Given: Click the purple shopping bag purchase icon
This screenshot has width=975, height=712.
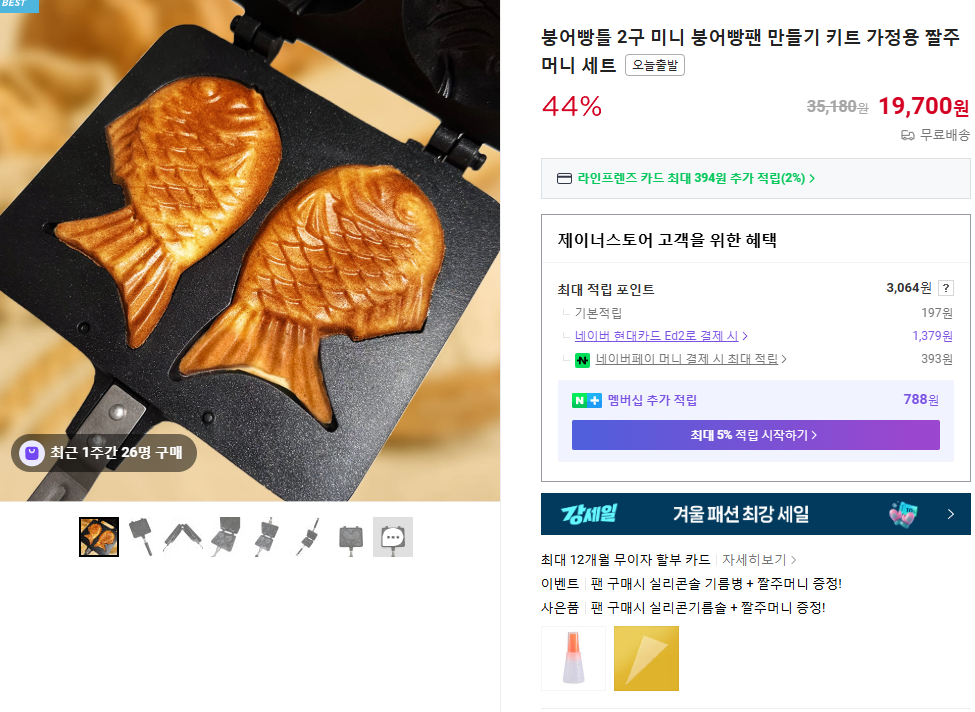Looking at the screenshot, I should click(x=32, y=453).
